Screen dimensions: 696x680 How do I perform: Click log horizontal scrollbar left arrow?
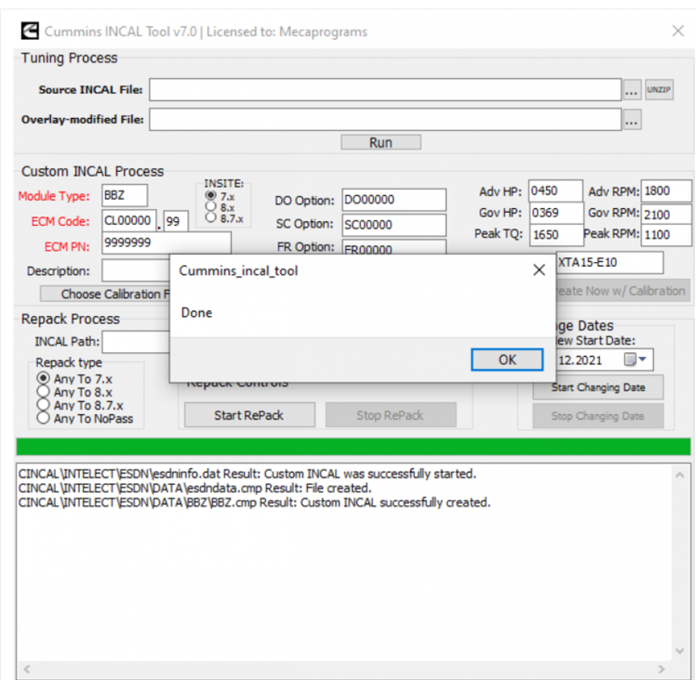click(x=27, y=669)
